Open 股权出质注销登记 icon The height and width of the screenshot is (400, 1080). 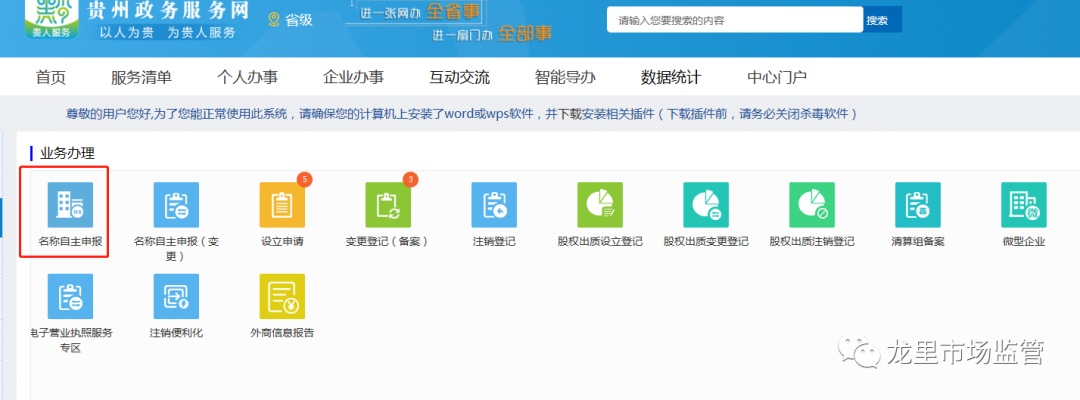(812, 205)
